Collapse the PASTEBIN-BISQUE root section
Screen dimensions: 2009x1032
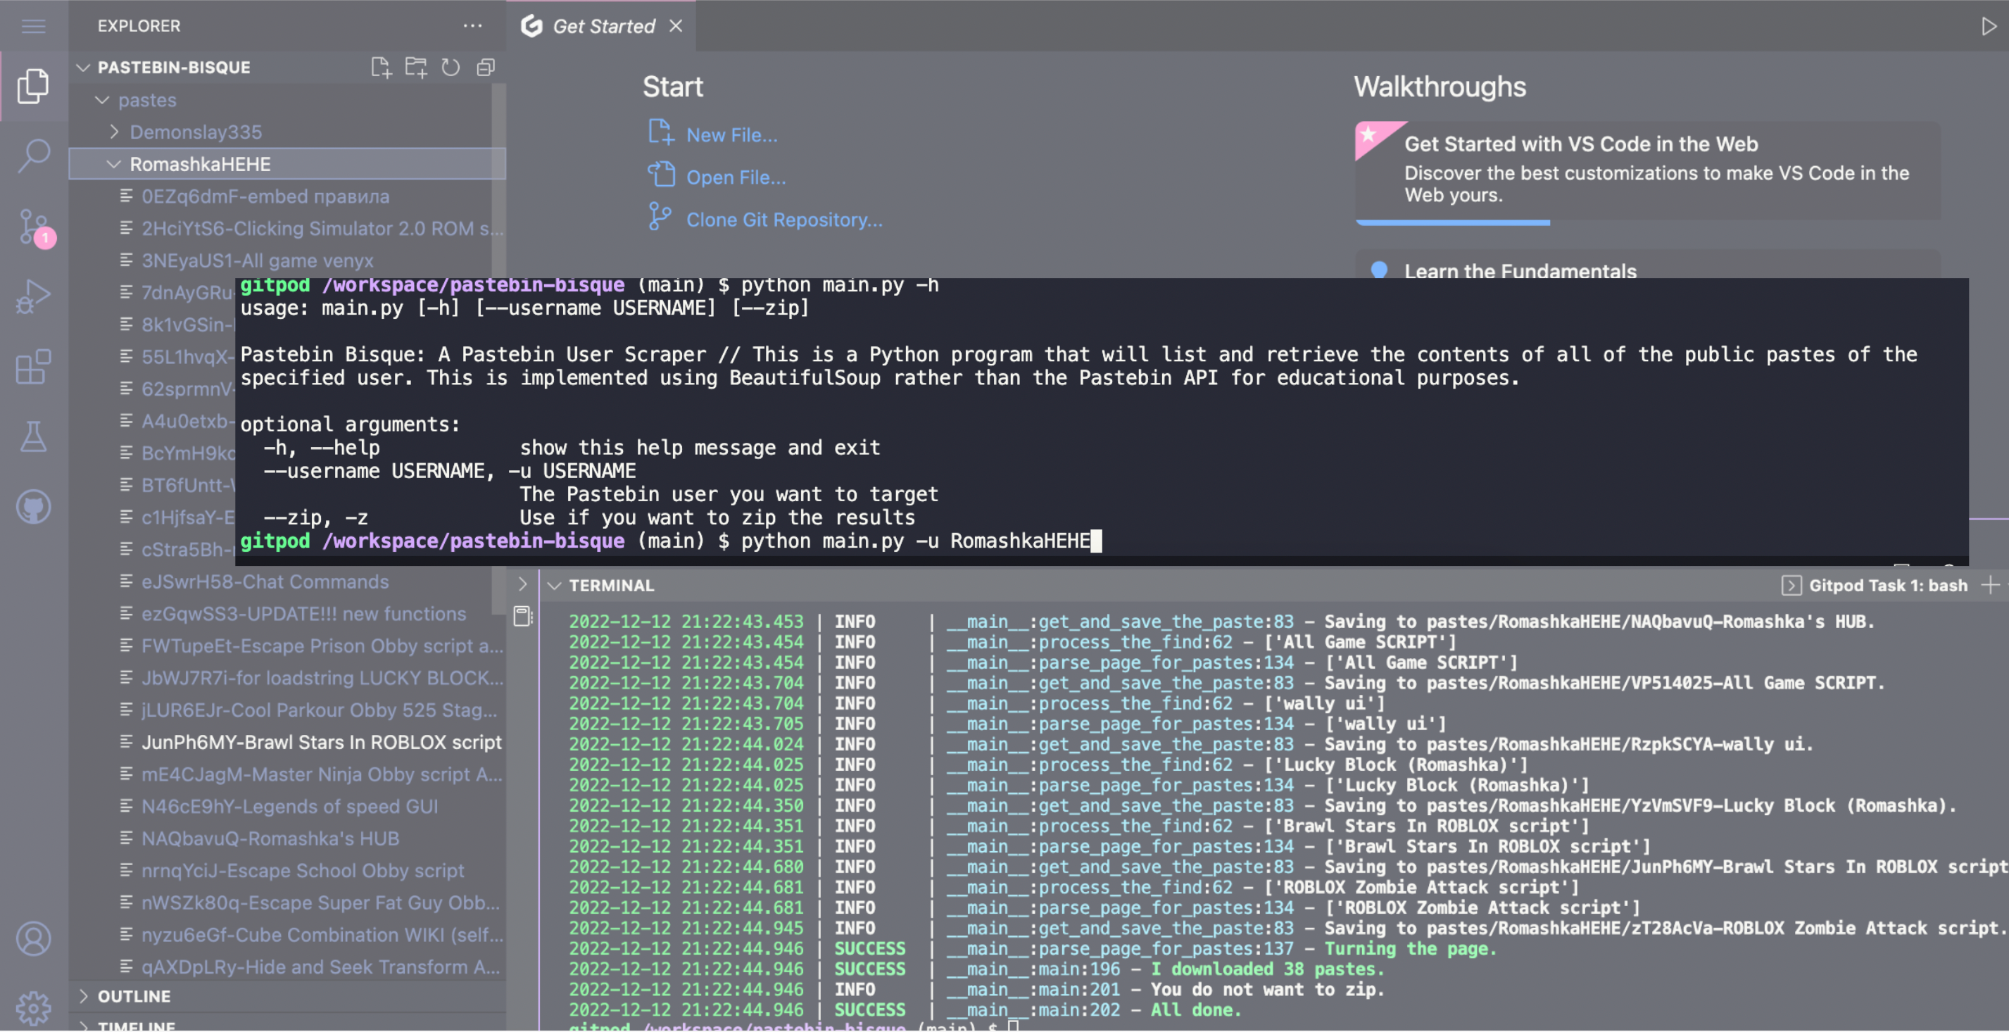click(174, 67)
